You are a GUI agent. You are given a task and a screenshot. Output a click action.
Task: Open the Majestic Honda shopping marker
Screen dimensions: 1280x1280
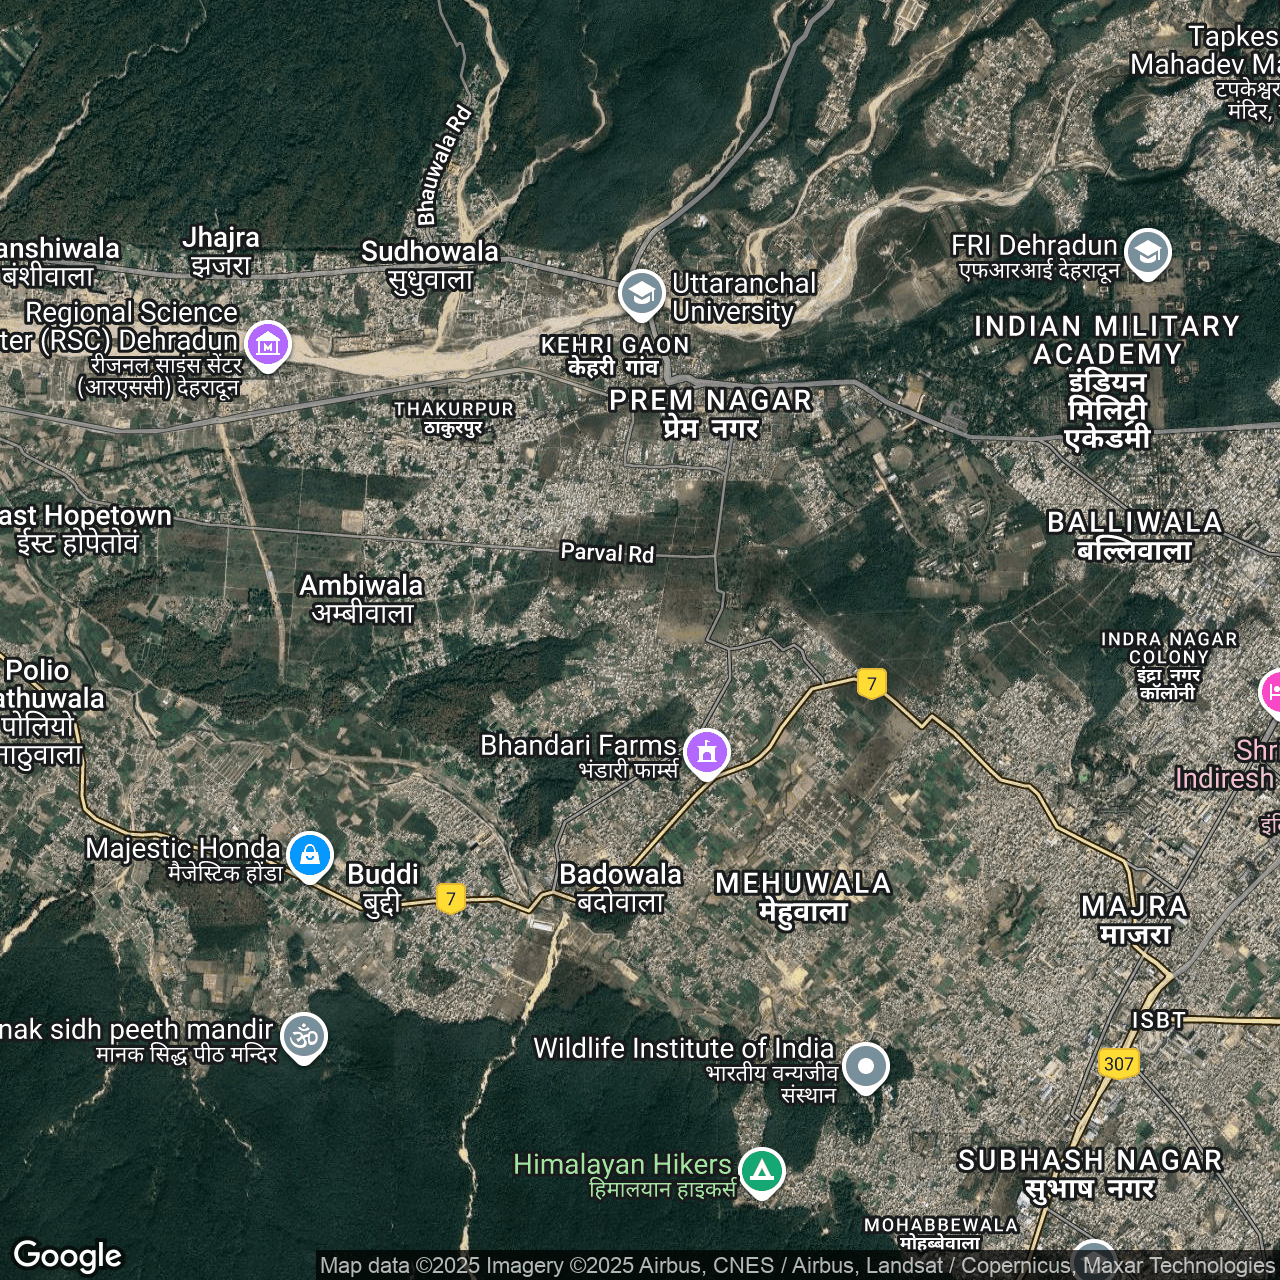tap(310, 856)
